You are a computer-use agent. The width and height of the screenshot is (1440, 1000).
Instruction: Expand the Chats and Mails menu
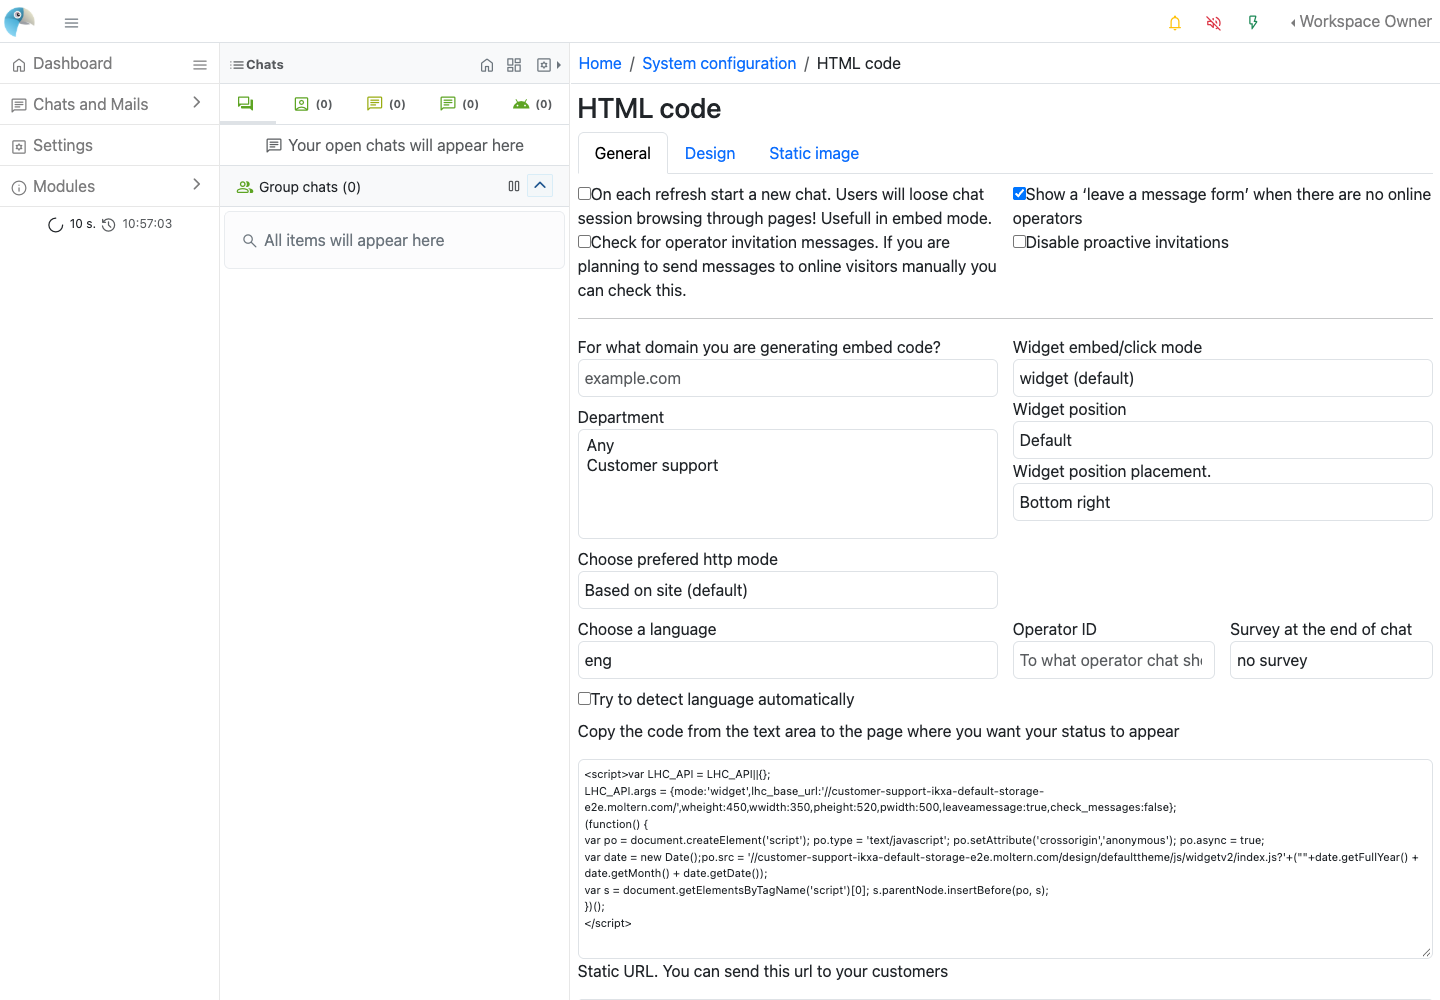coord(109,104)
